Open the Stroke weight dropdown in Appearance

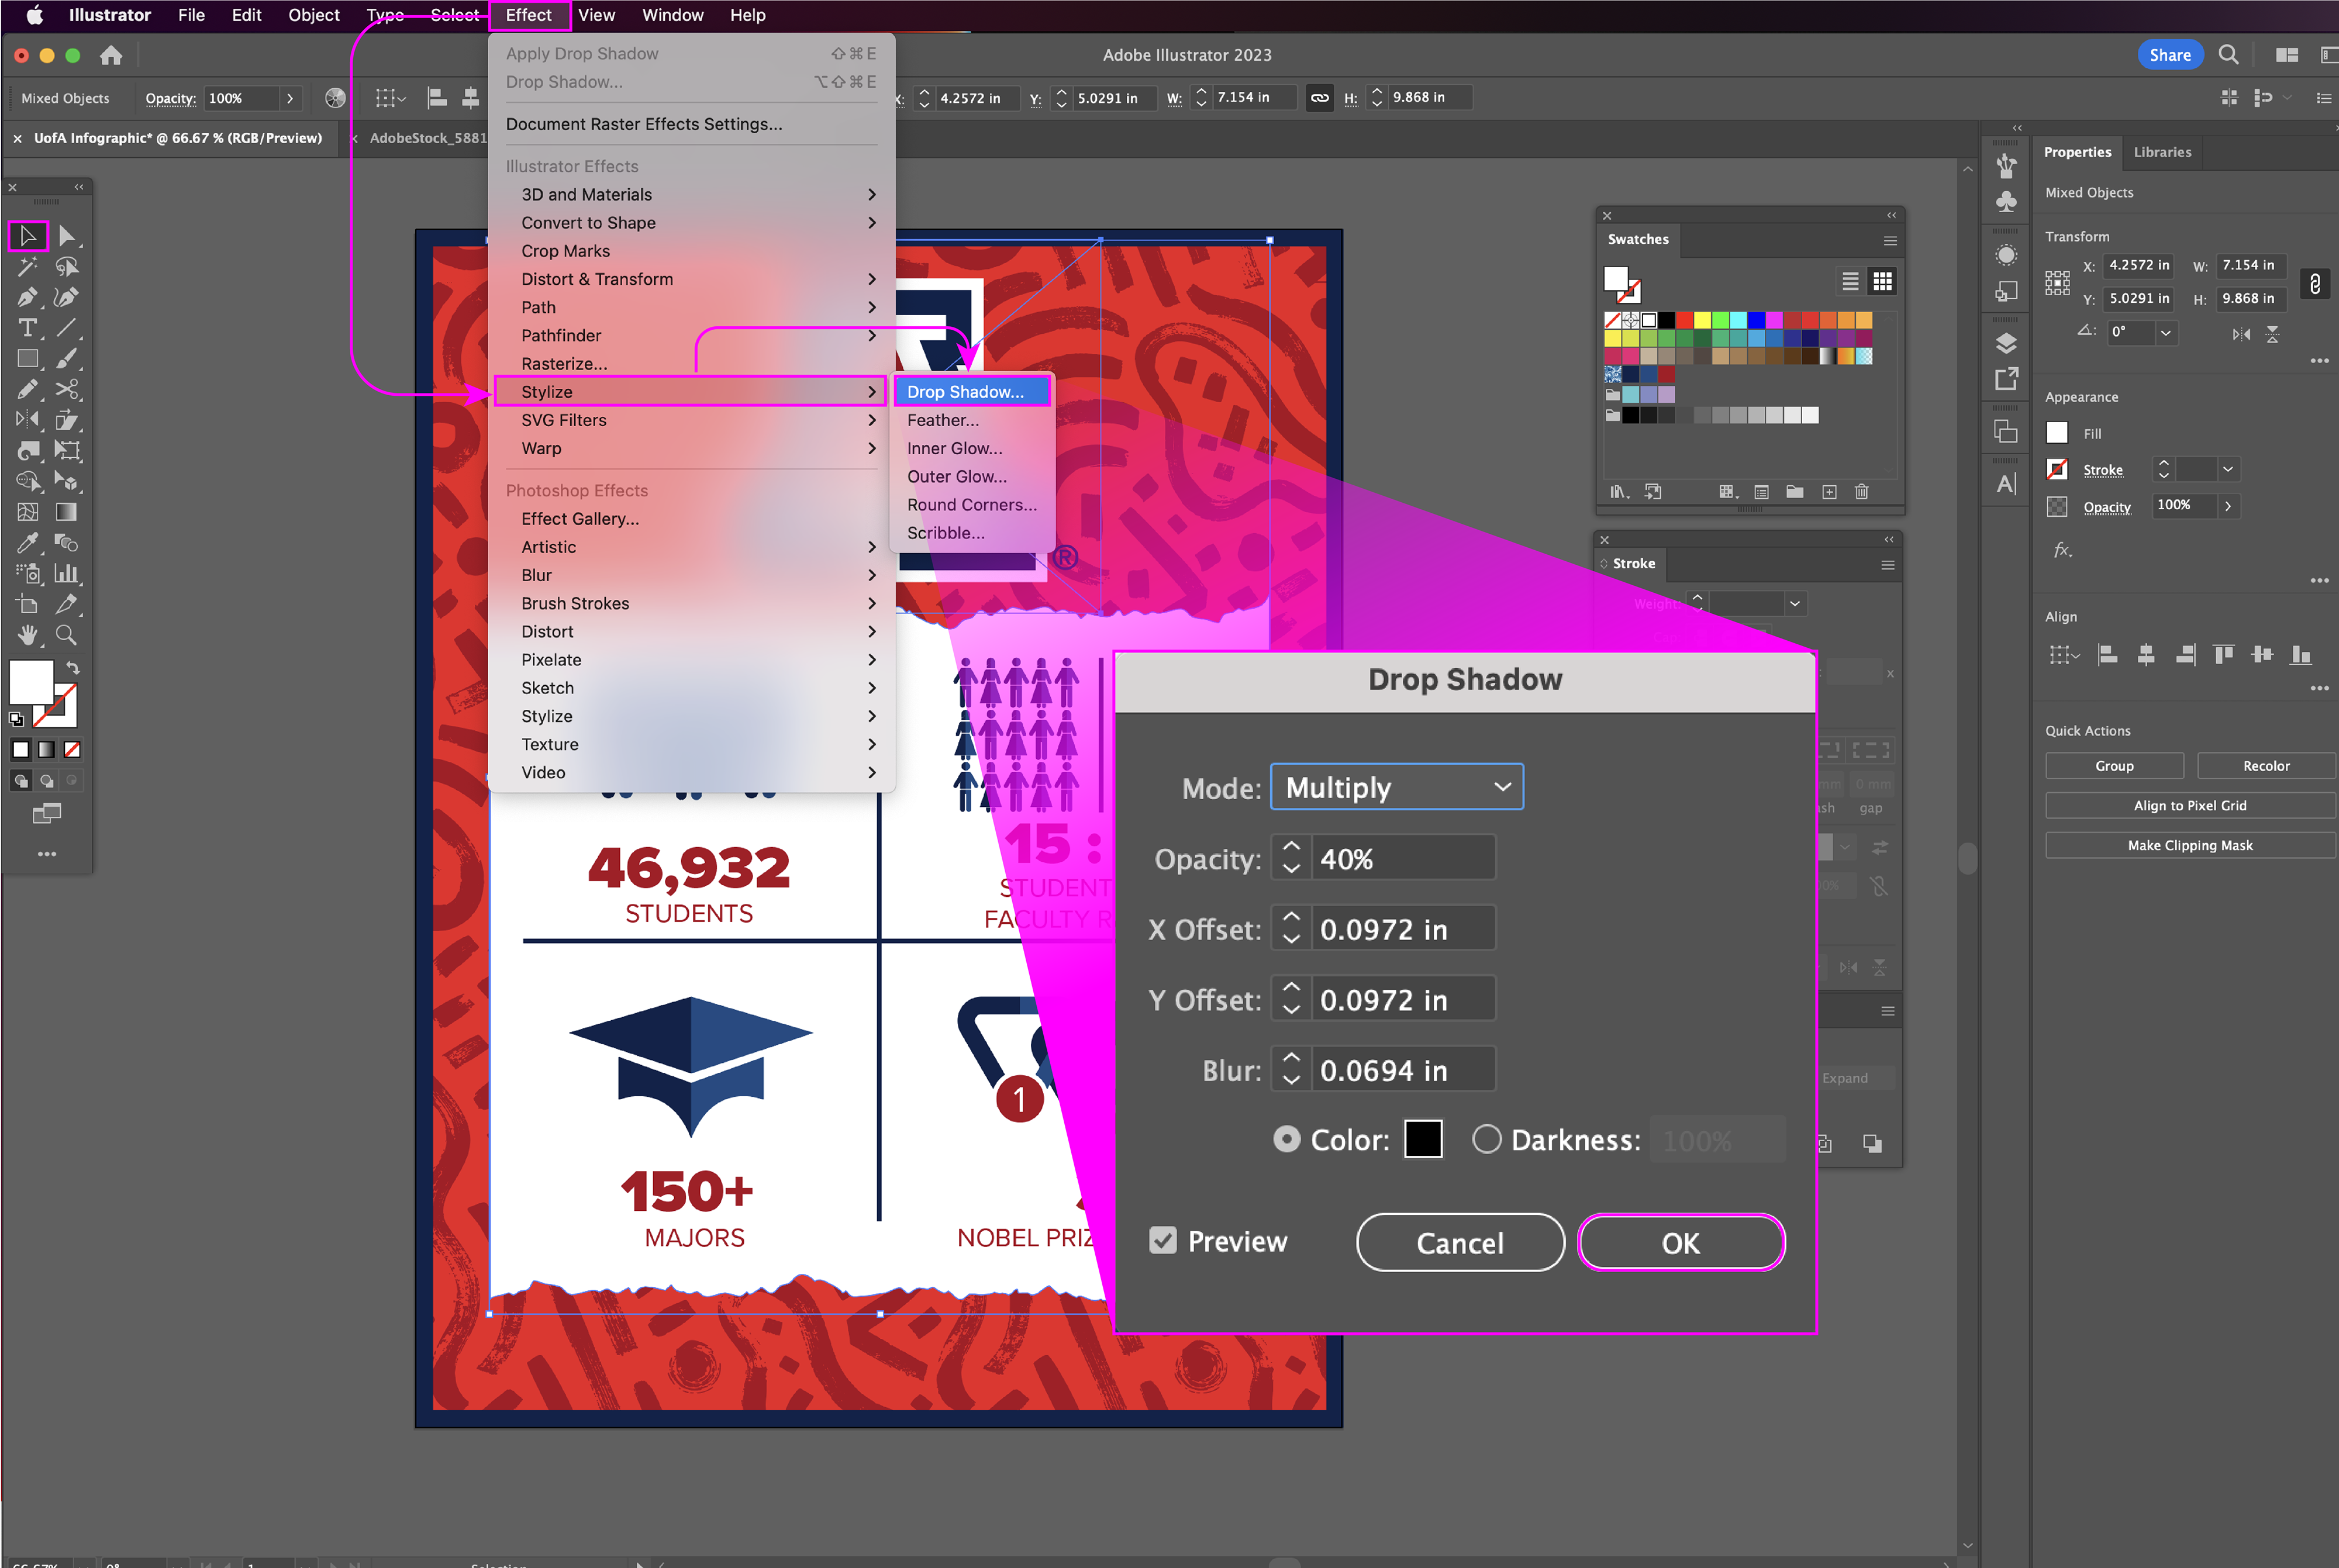point(2227,469)
